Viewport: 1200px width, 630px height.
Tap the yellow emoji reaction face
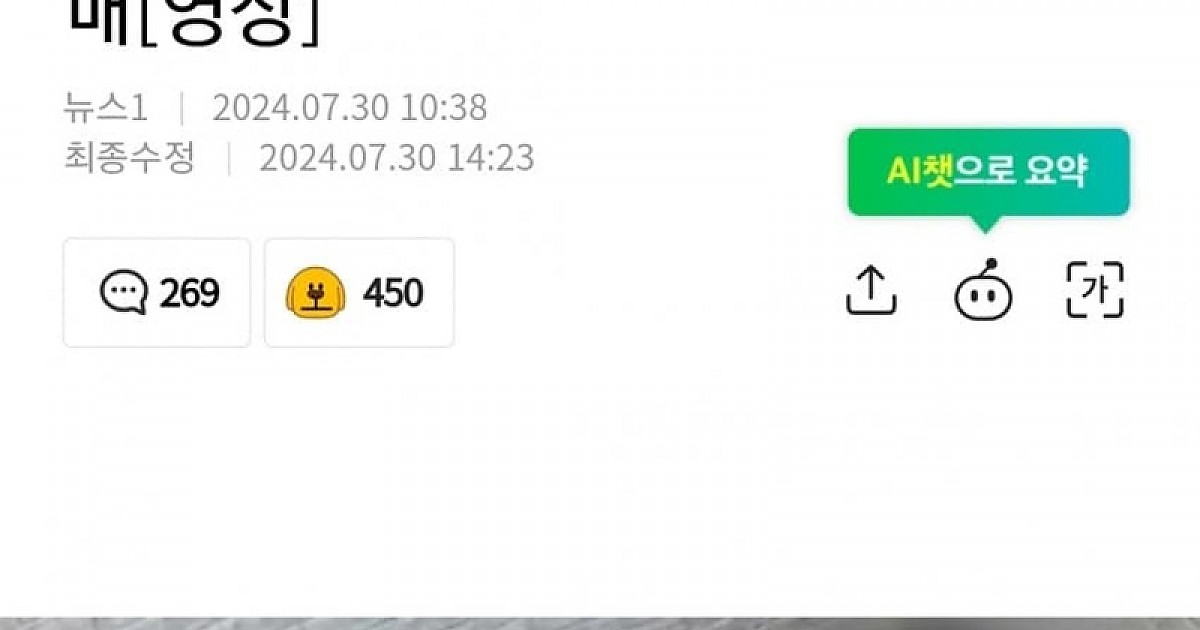[x=316, y=293]
